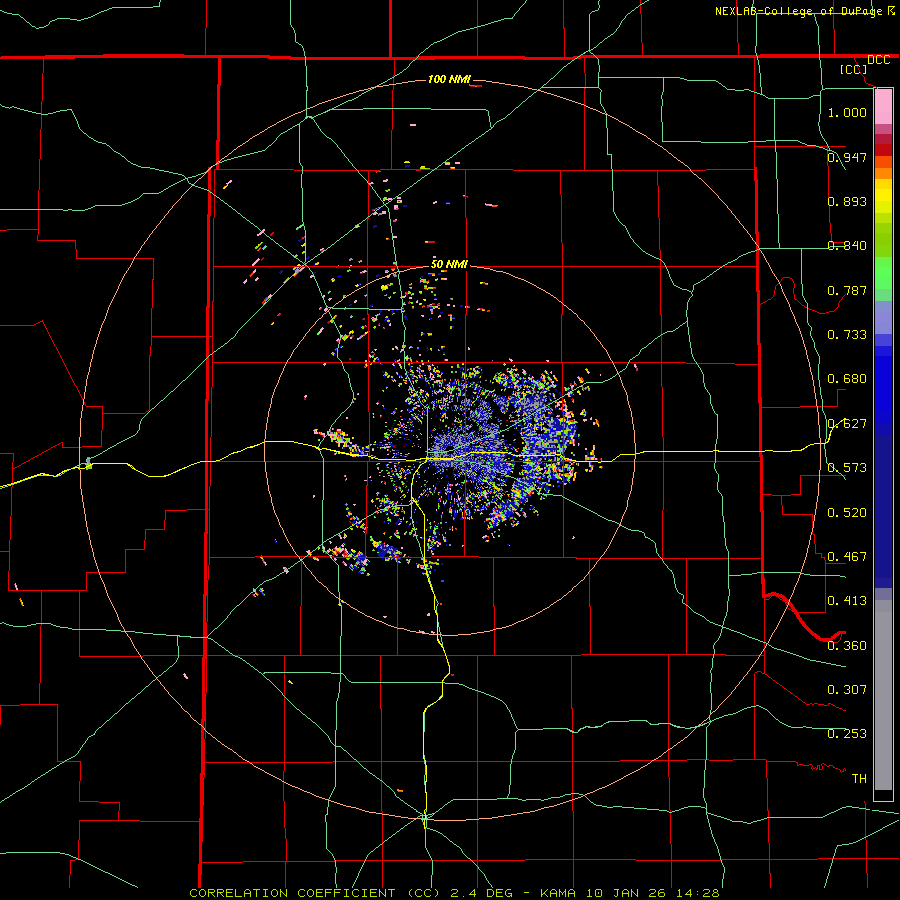This screenshot has height=900, width=900.
Task: Click the 0.467 color scale value
Action: pyautogui.click(x=847, y=556)
